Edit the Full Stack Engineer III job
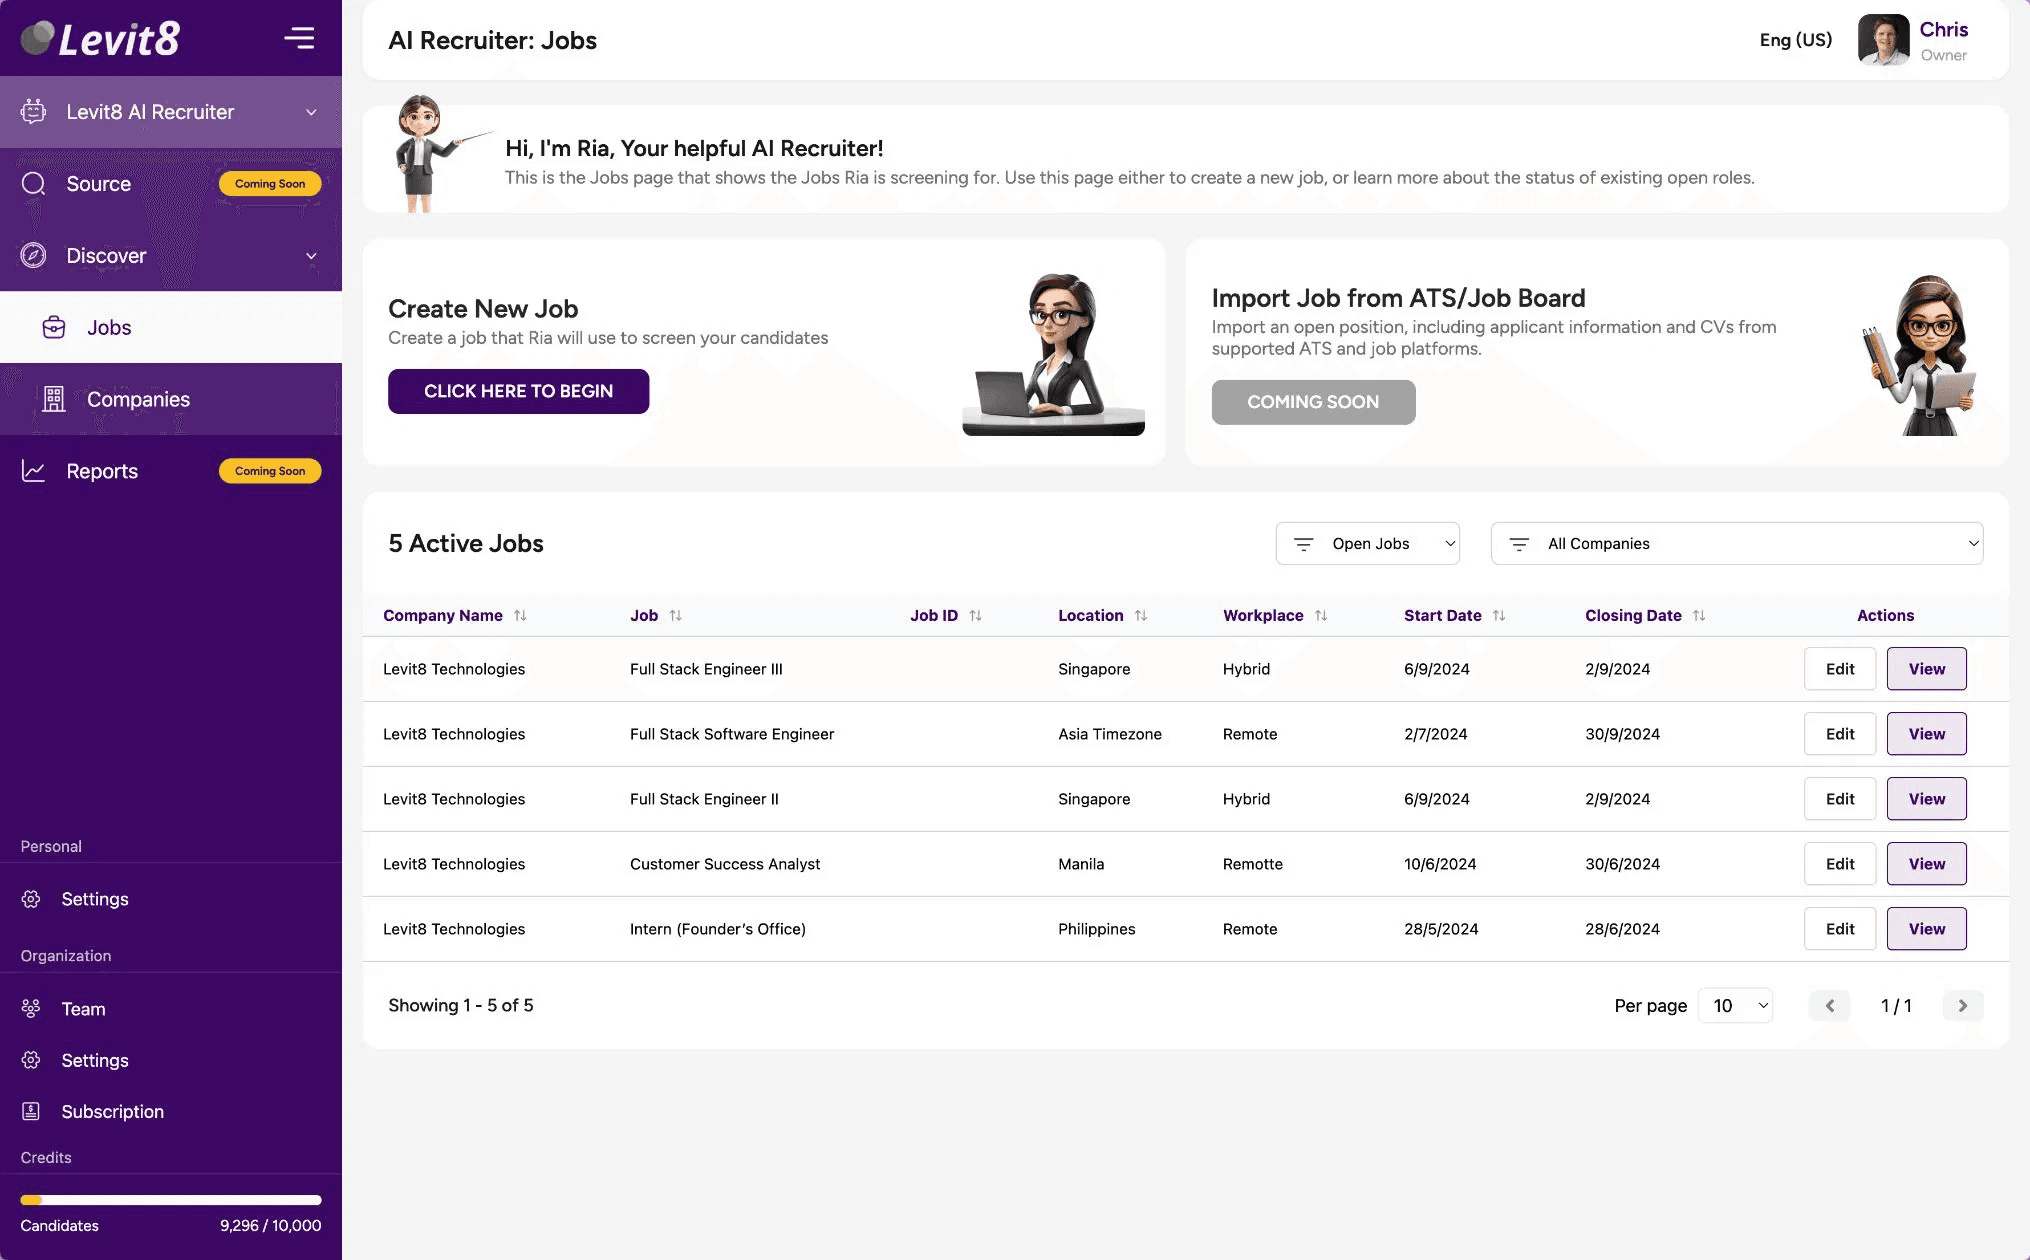This screenshot has width=2030, height=1260. pos(1840,669)
